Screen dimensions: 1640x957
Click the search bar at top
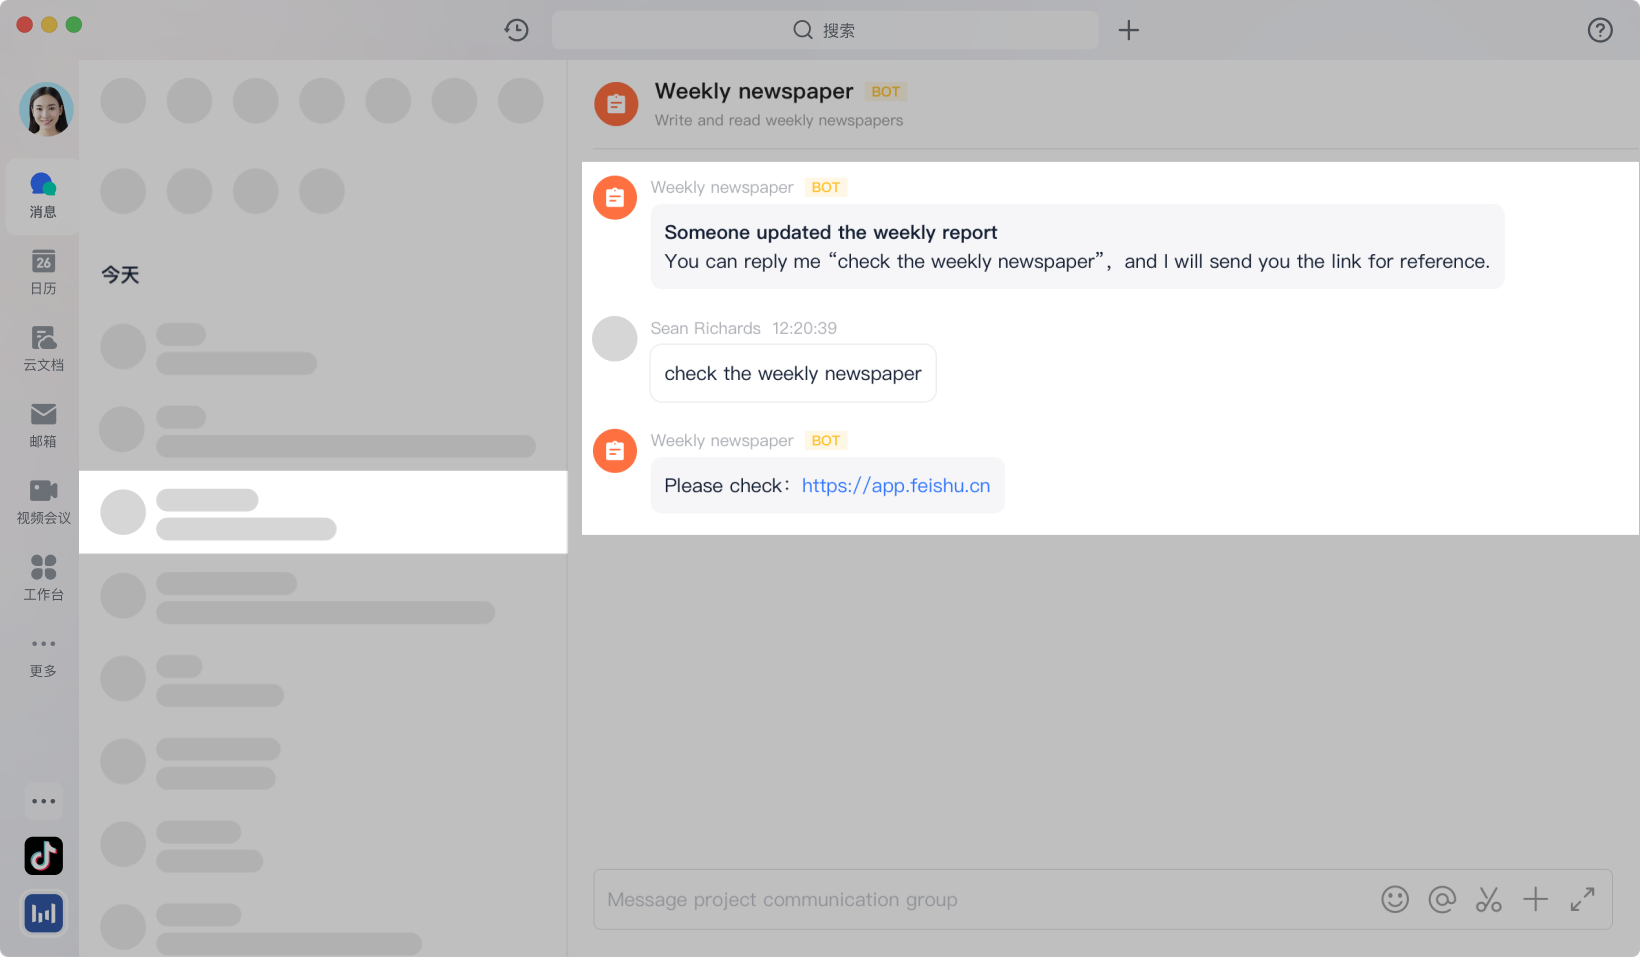click(824, 30)
